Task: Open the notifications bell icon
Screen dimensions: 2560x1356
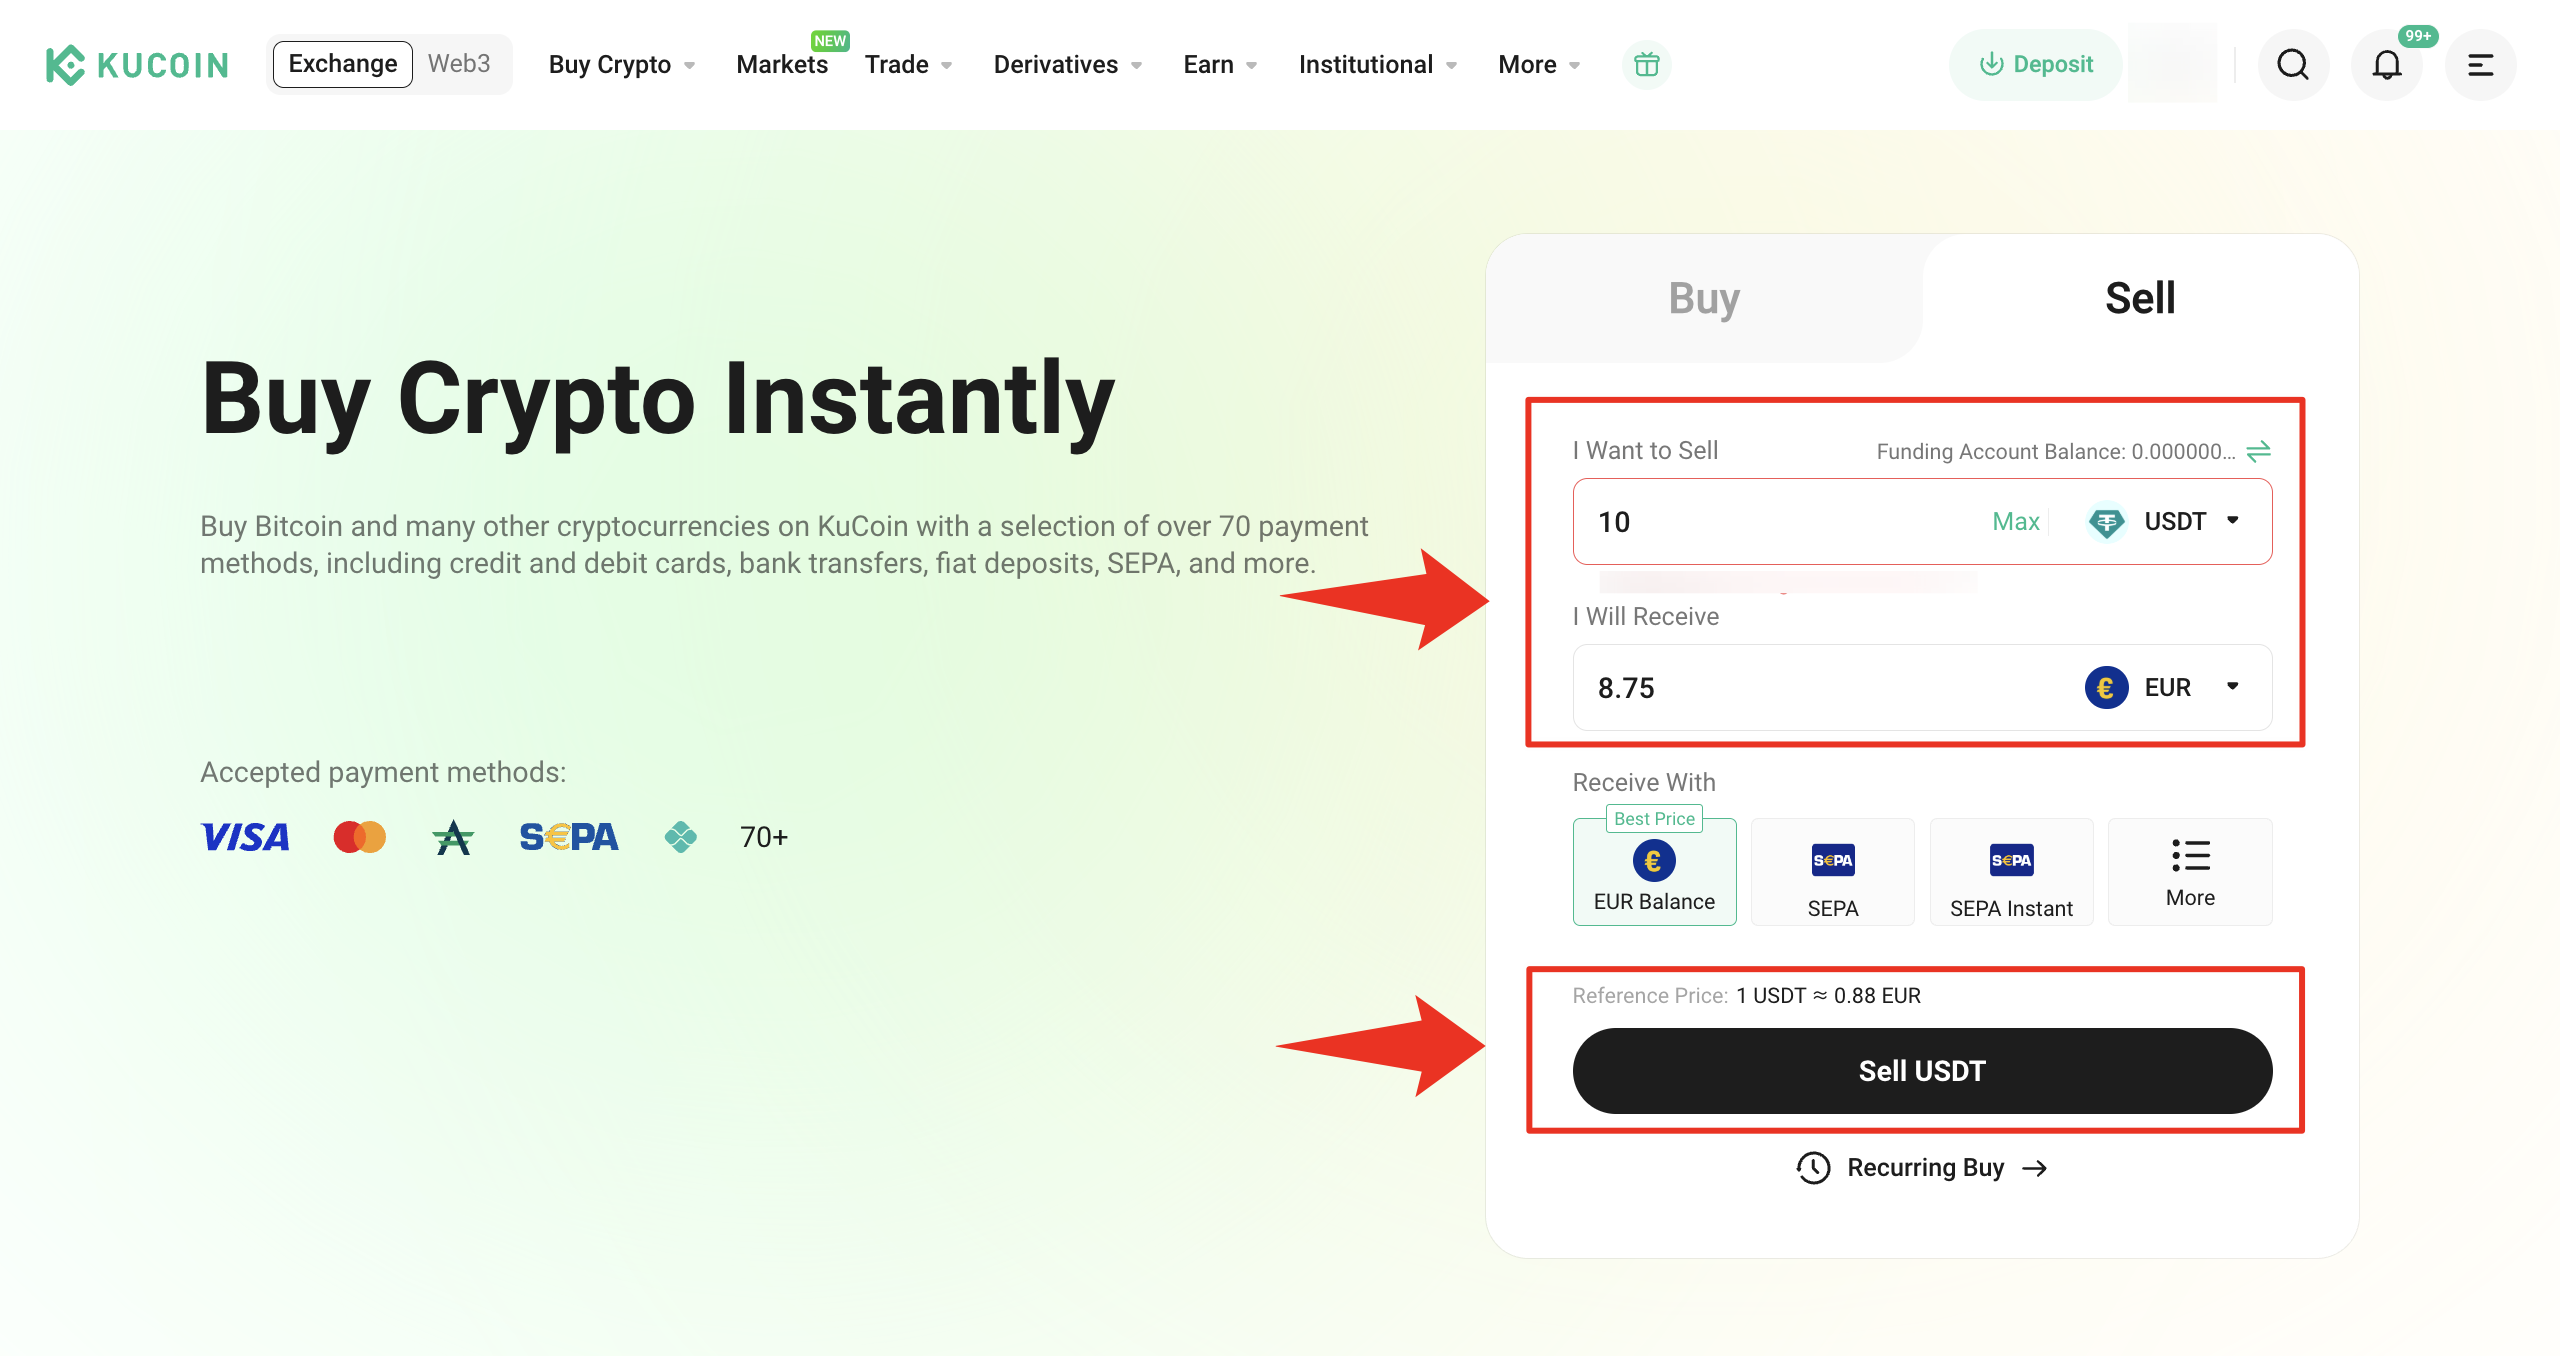Action: [2387, 65]
